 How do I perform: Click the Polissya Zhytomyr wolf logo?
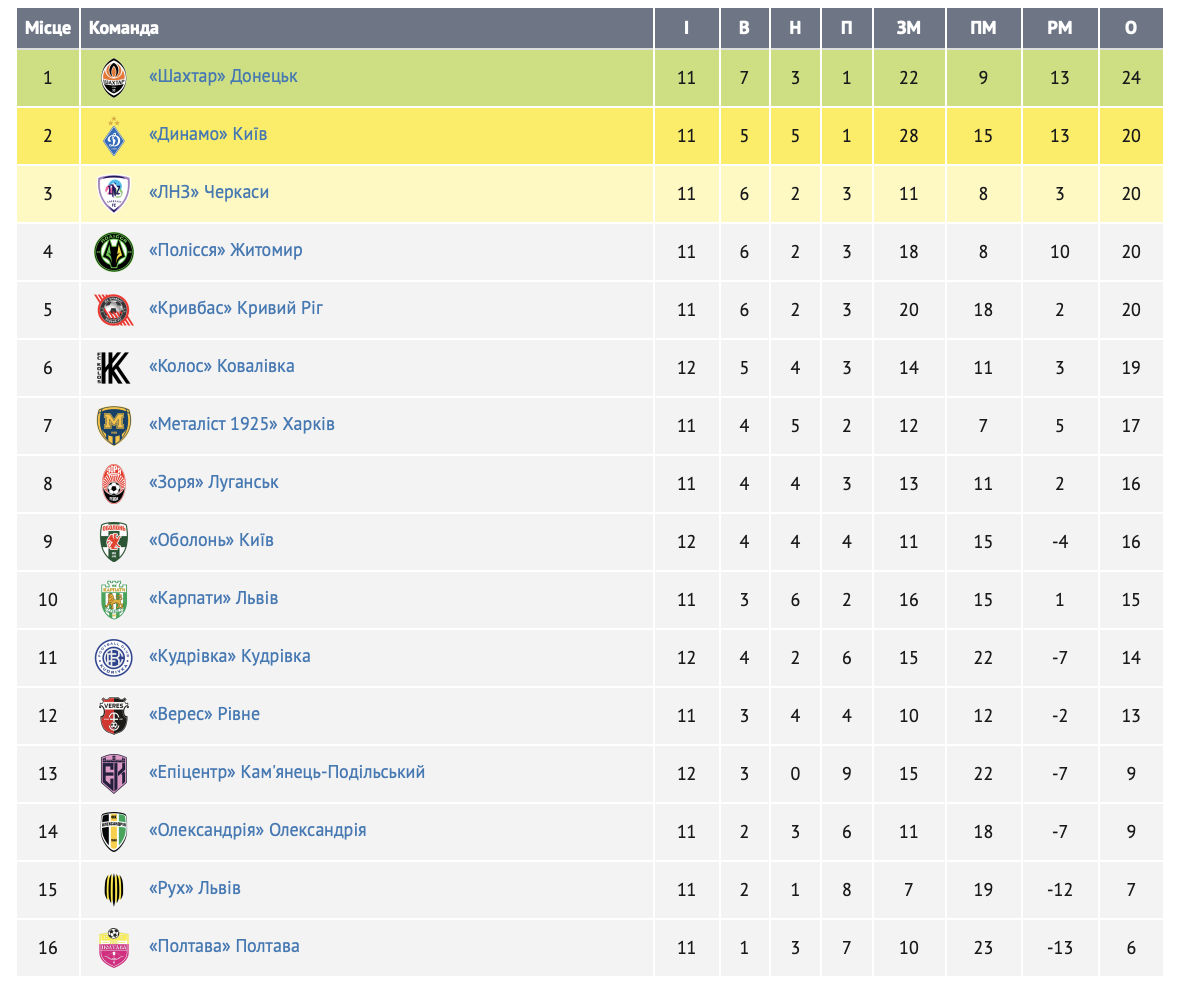pyautogui.click(x=113, y=252)
